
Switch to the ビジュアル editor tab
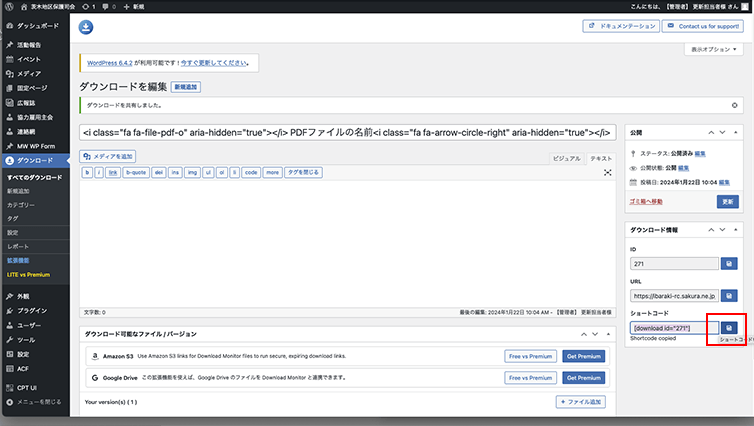pos(566,158)
